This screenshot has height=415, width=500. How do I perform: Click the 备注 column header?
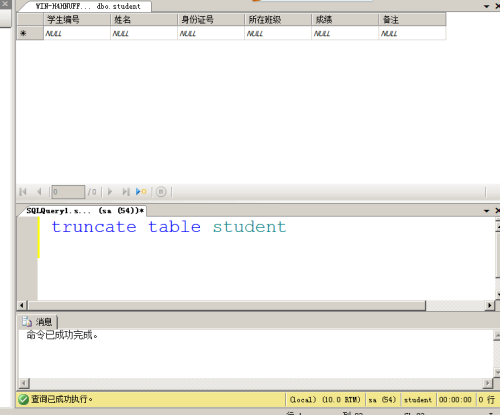(x=412, y=20)
